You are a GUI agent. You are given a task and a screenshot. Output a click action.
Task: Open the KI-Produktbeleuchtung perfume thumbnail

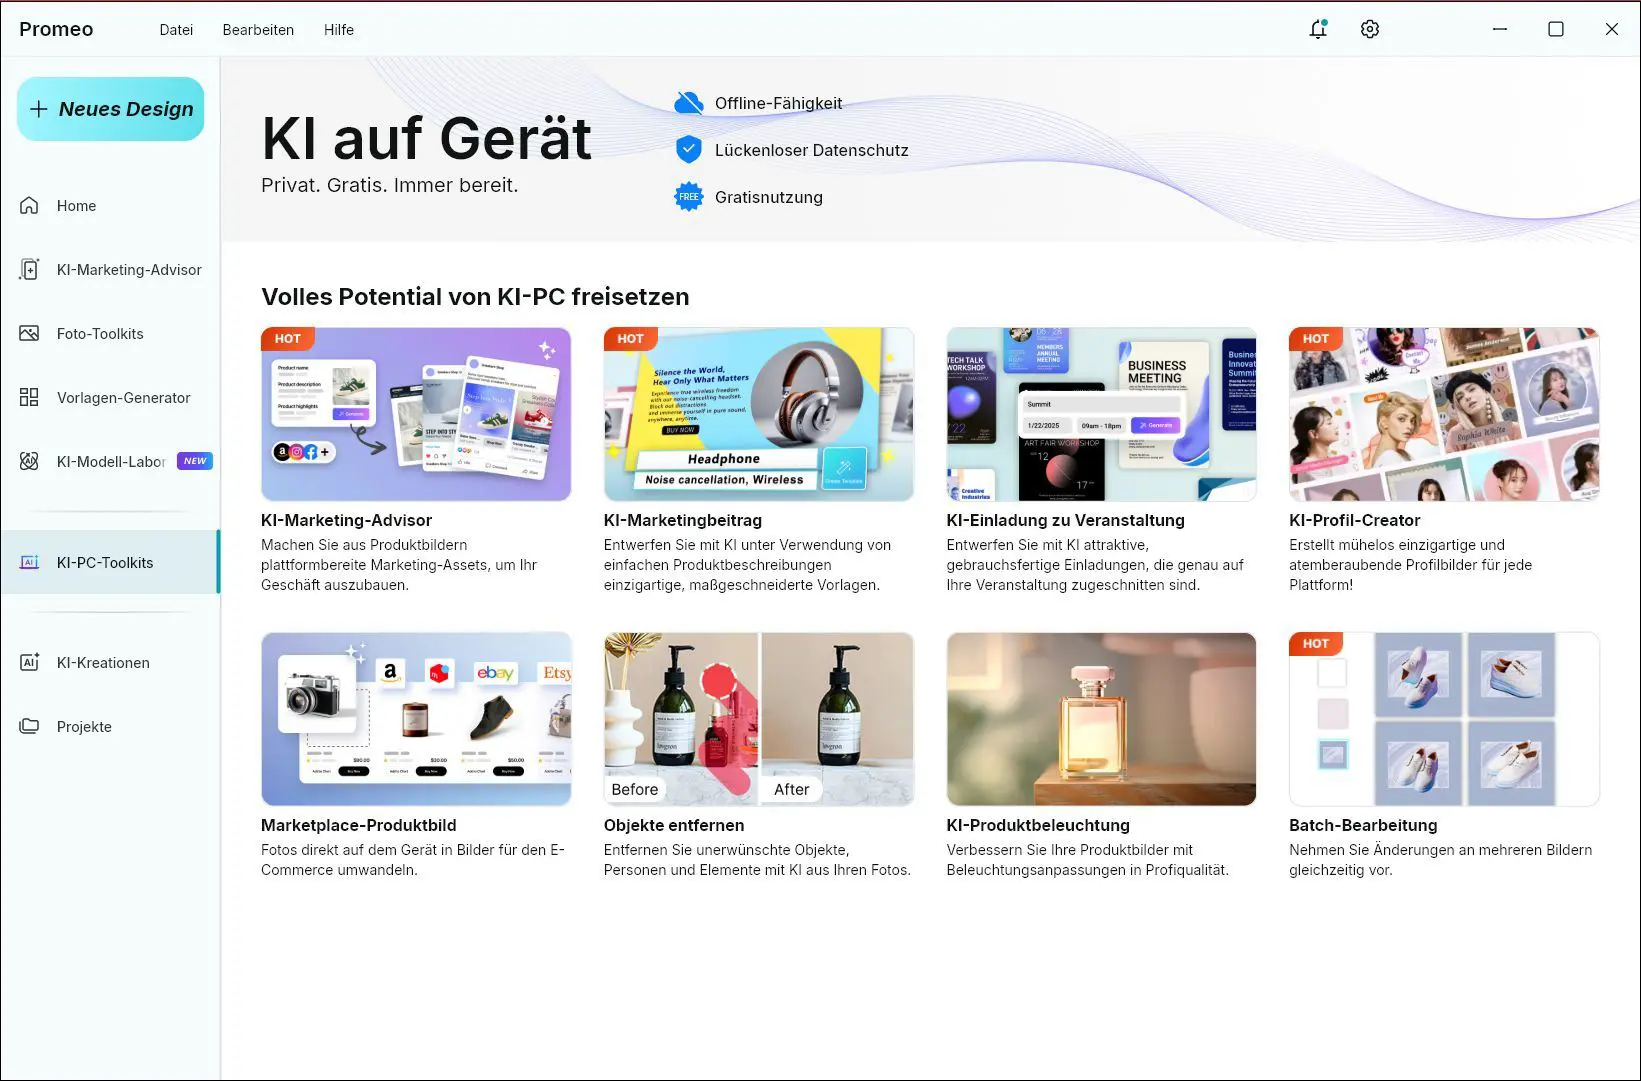click(x=1101, y=718)
